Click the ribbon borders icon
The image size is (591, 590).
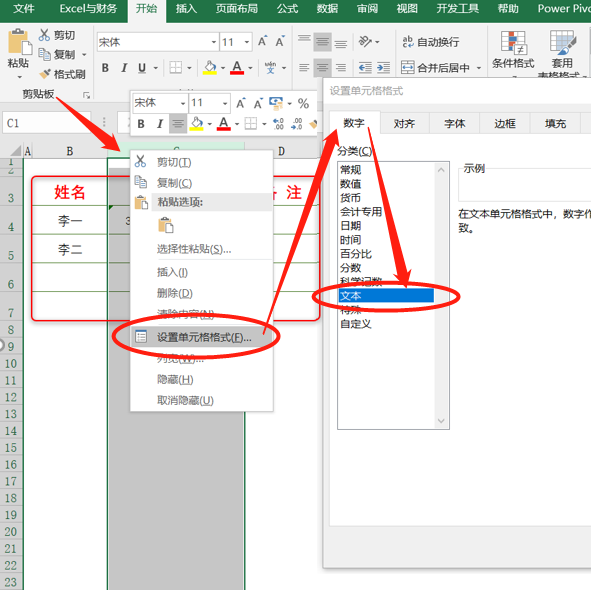point(176,68)
